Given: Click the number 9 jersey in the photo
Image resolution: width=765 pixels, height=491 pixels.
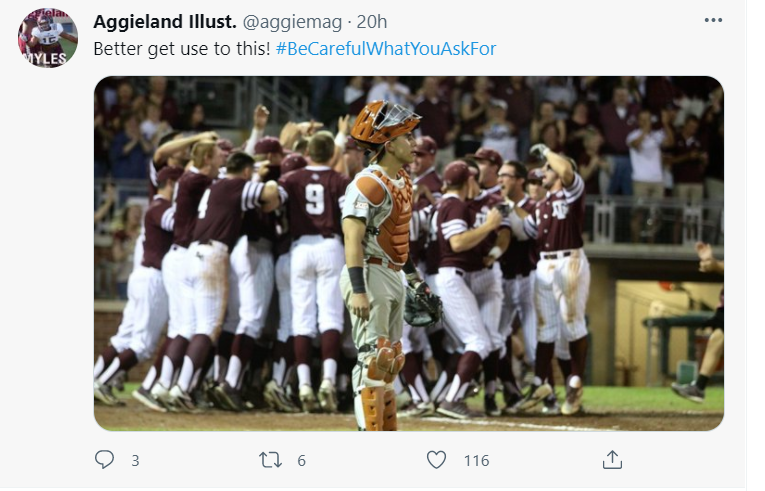Looking at the screenshot, I should (314, 200).
